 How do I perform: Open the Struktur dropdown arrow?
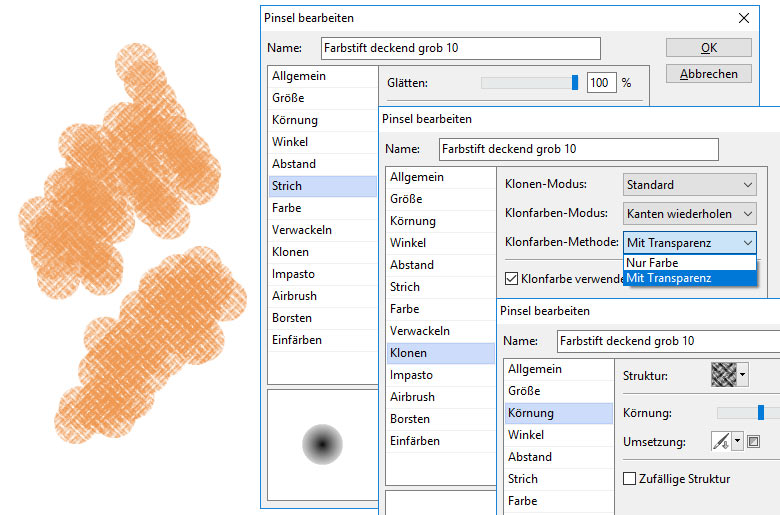coord(742,374)
